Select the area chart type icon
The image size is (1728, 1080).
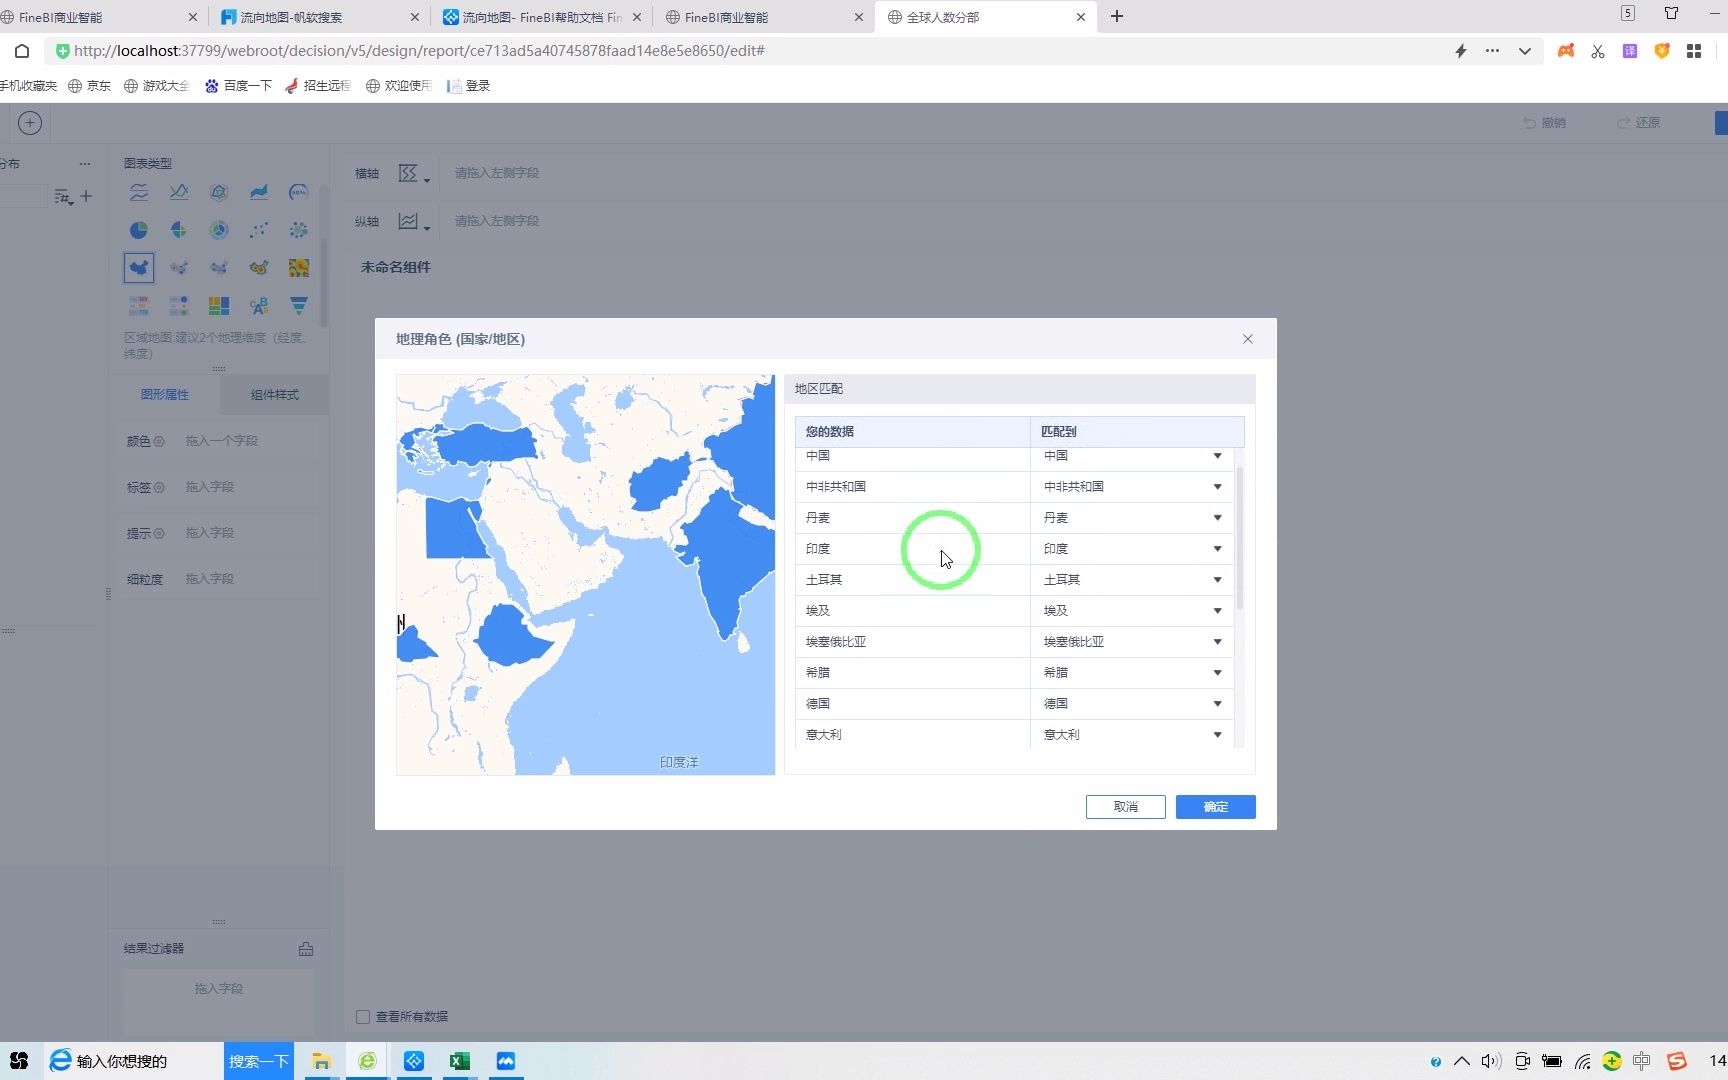pos(259,192)
